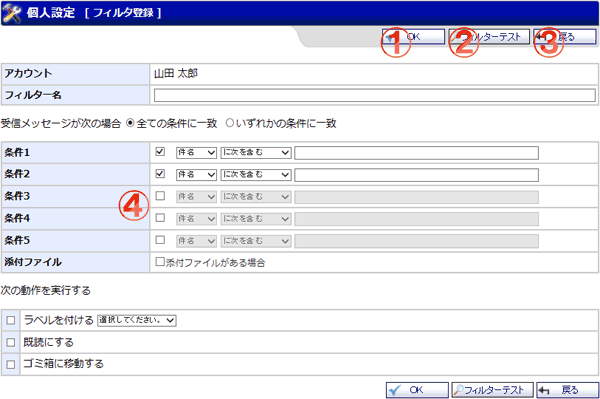Enable the 条件4 checkbox
The image size is (600, 399).
(160, 218)
